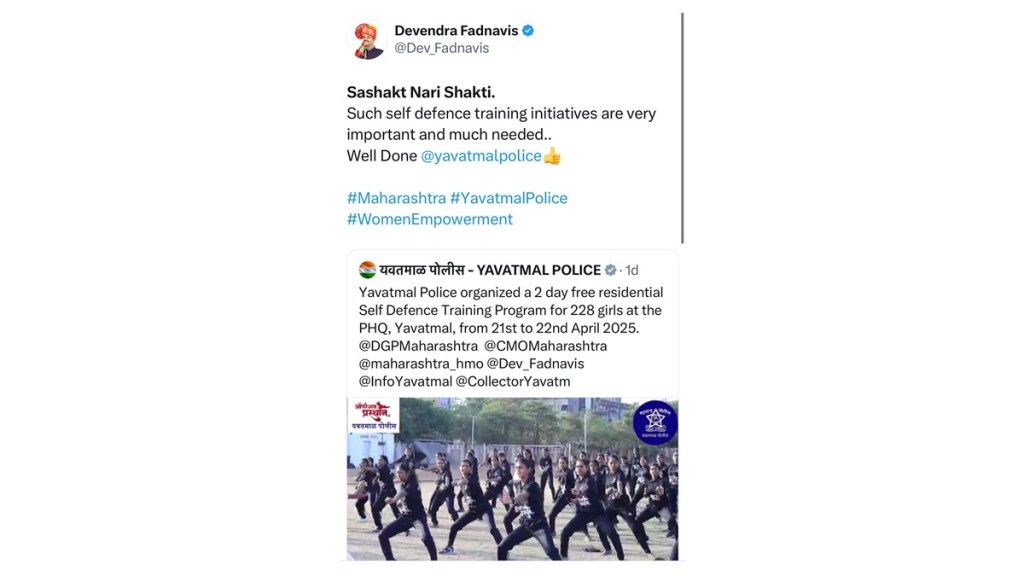The width and height of the screenshot is (1024, 576).
Task: Click the blue verified badge beside Devendra Fadnavis
Action: point(528,30)
